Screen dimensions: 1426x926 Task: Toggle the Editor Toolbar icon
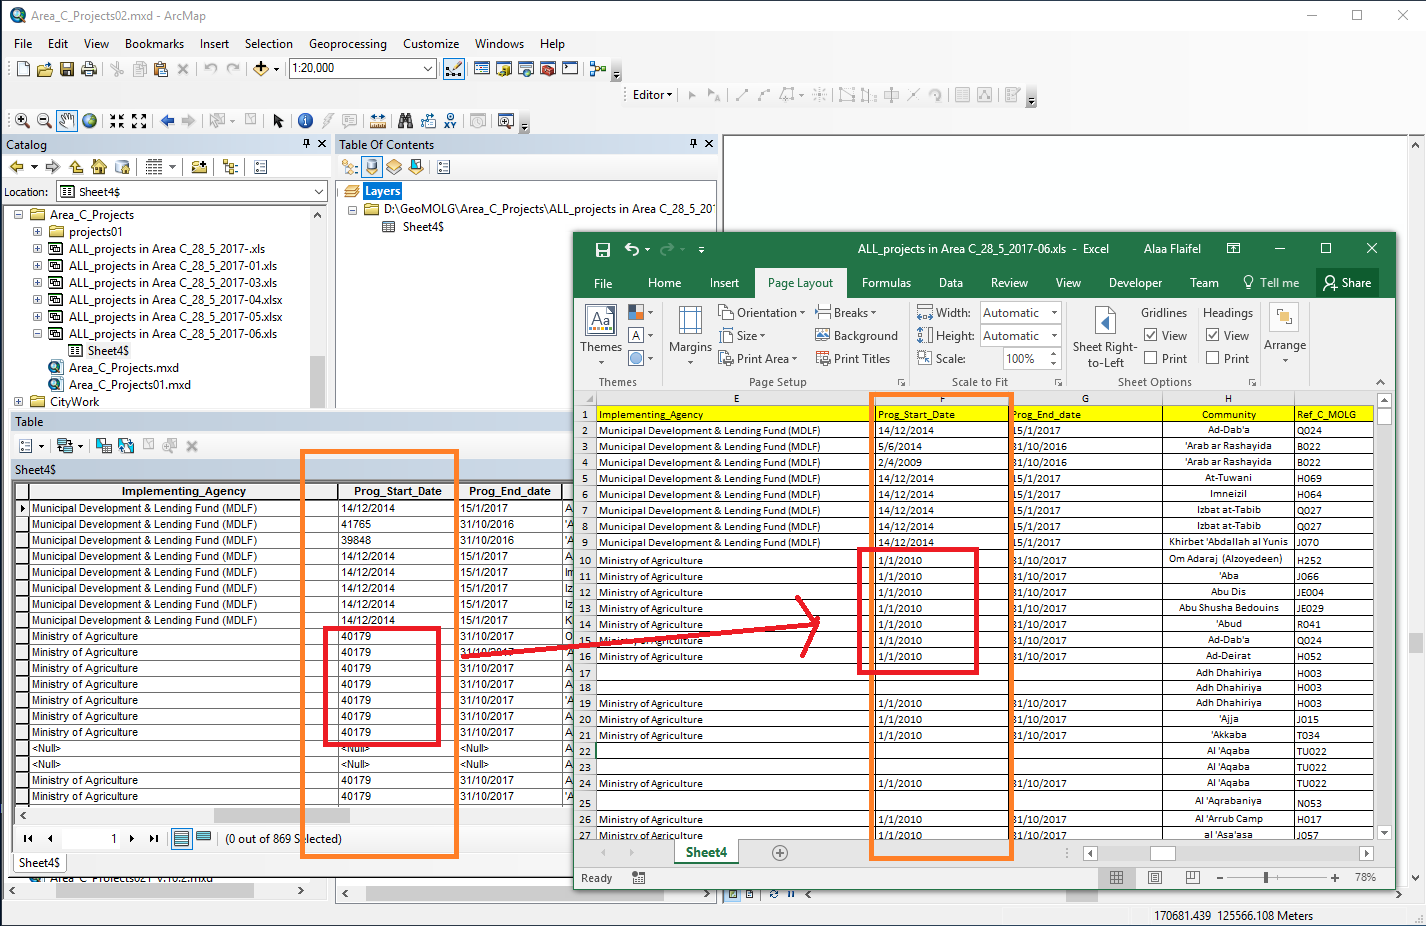(454, 69)
